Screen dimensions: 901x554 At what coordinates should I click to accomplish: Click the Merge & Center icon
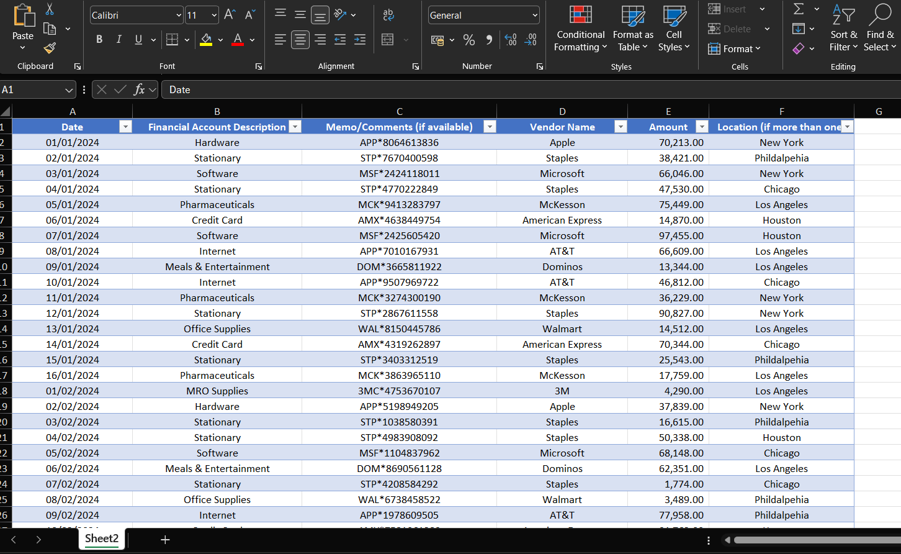point(388,40)
